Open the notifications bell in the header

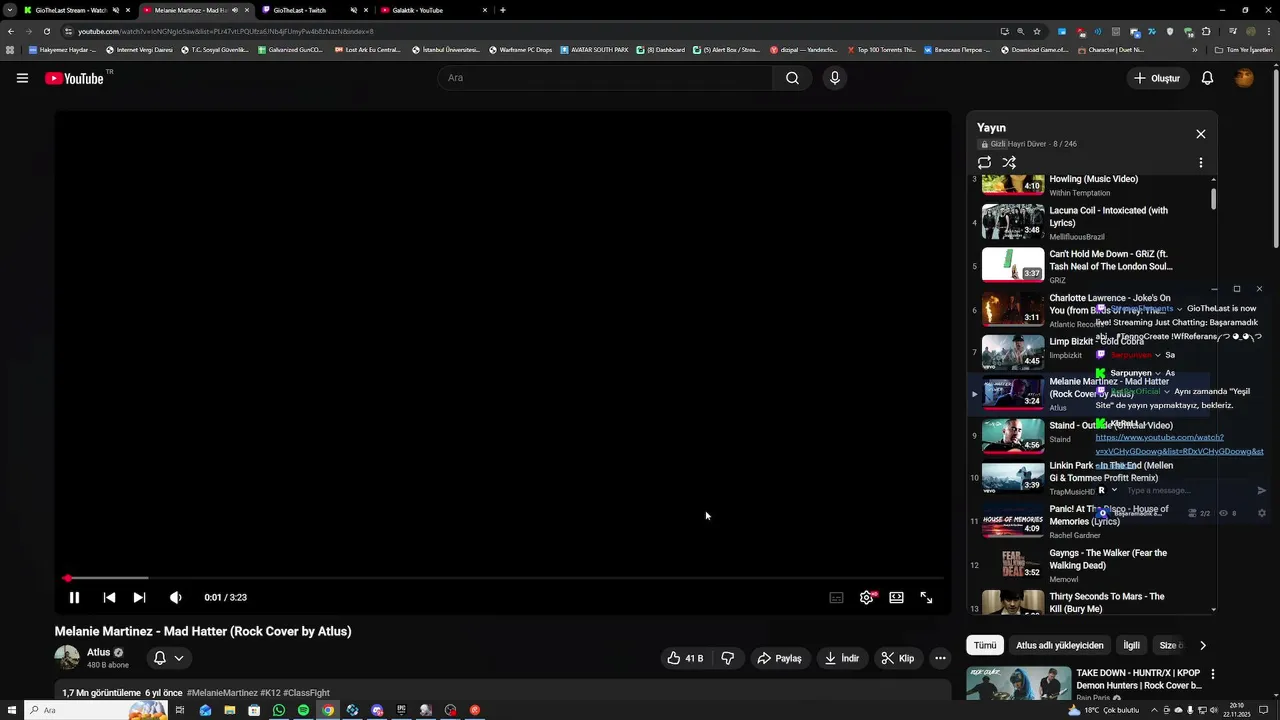tap(1207, 78)
